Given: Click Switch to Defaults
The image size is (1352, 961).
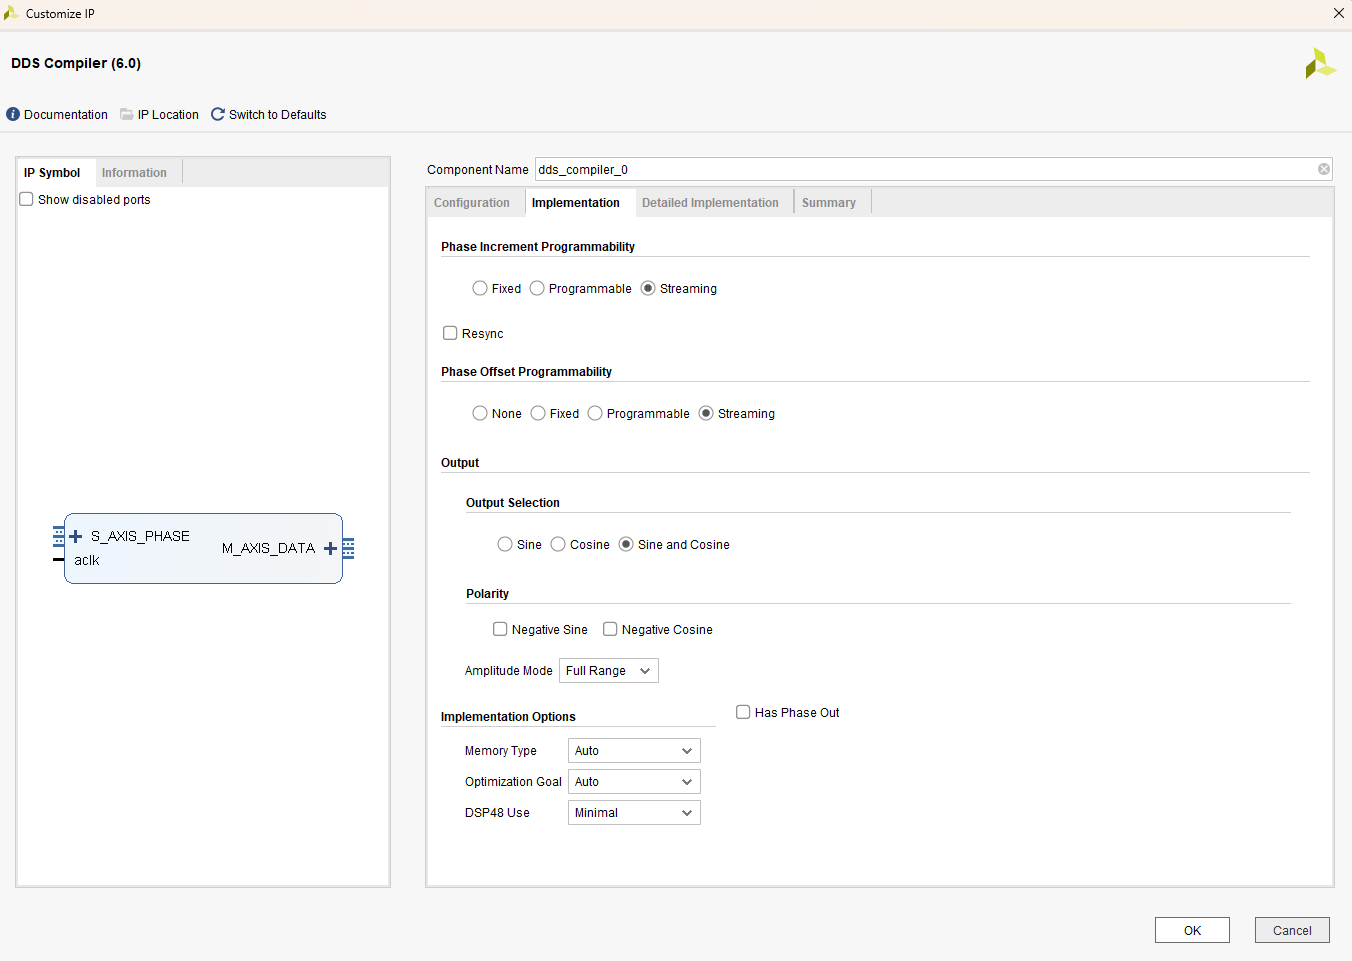Looking at the screenshot, I should [x=277, y=115].
